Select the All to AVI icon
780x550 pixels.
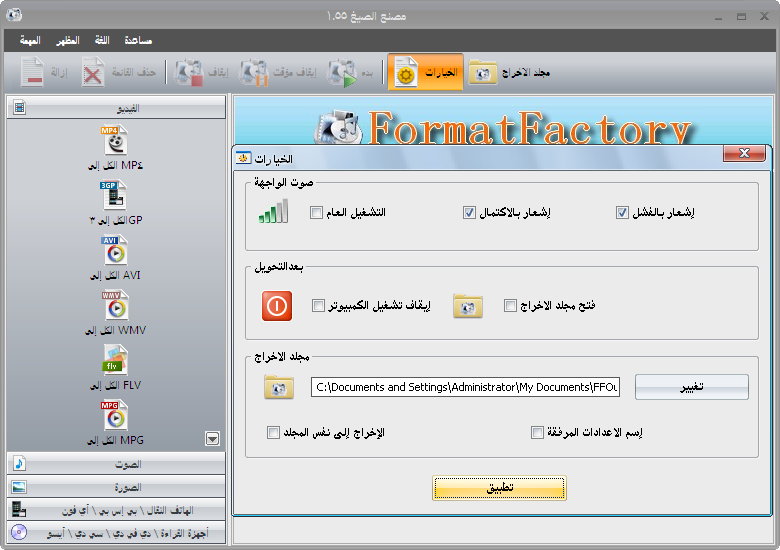115,250
